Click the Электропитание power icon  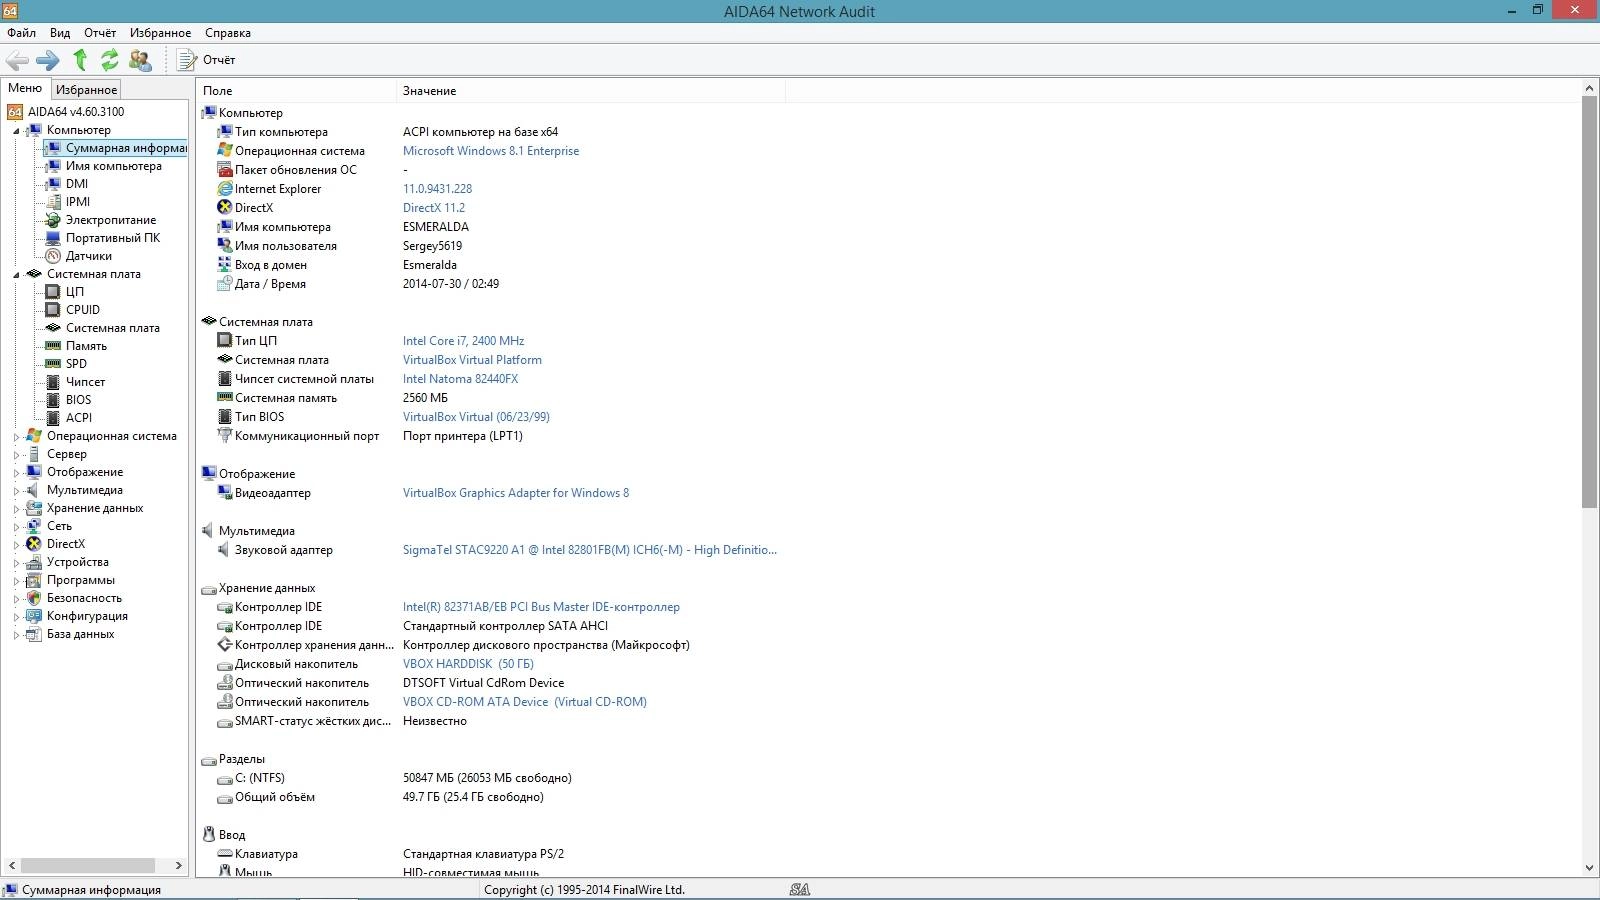[x=53, y=220]
